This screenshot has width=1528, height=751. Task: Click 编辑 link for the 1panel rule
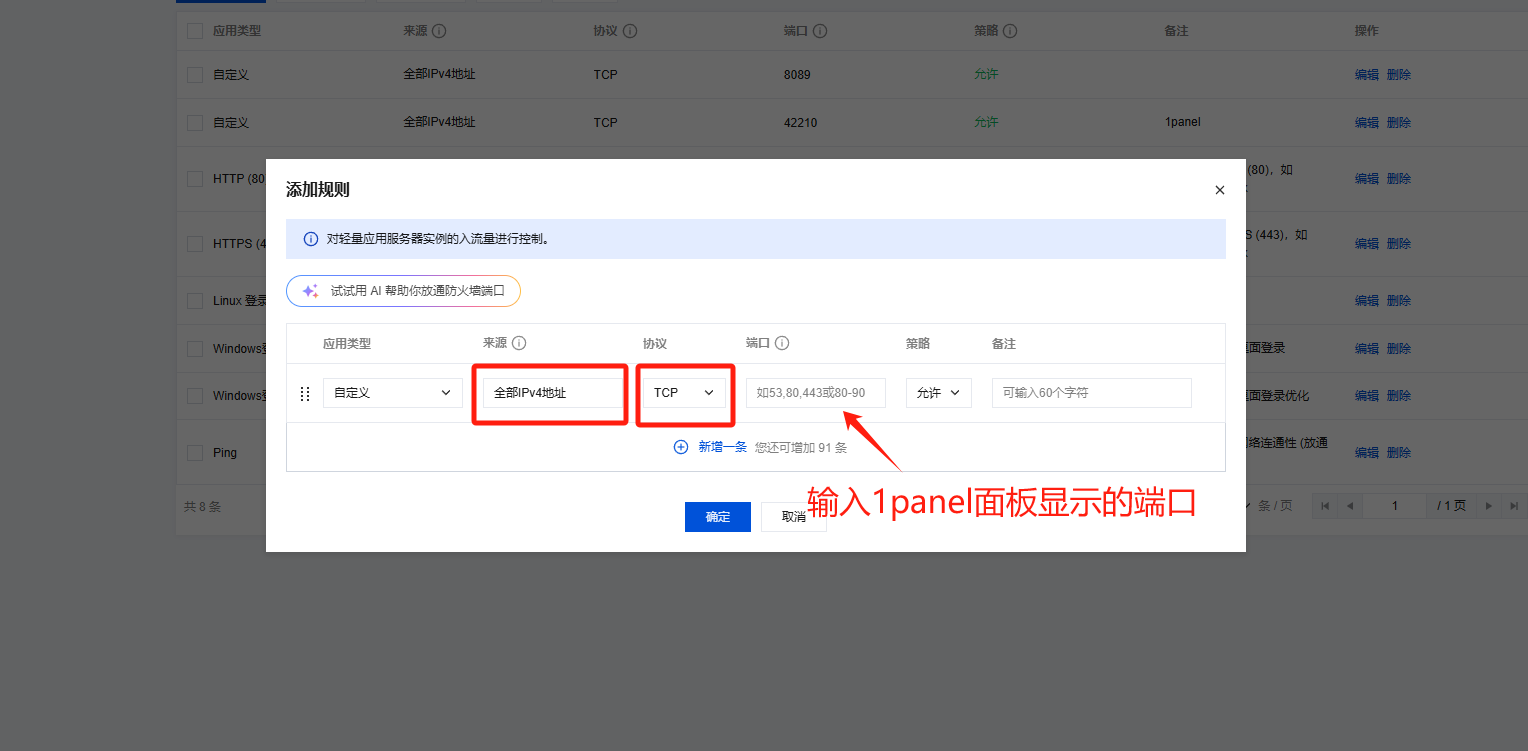pos(1366,123)
